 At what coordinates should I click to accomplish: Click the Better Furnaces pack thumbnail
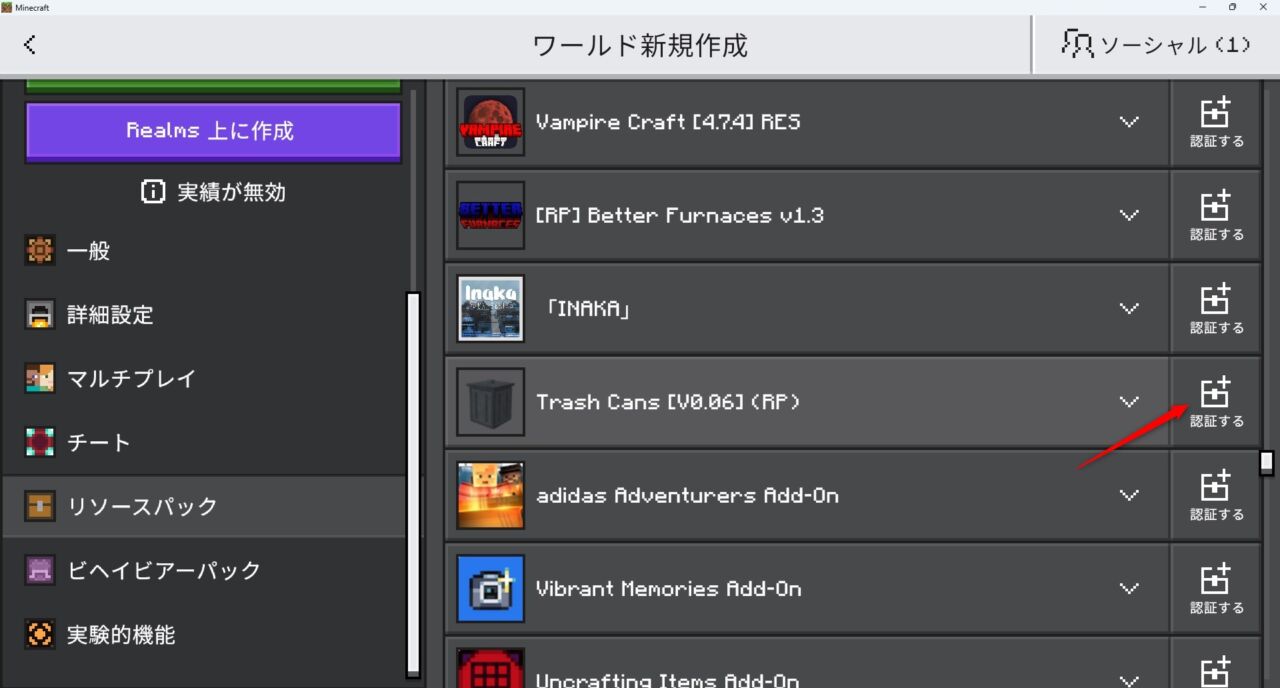tap(490, 215)
